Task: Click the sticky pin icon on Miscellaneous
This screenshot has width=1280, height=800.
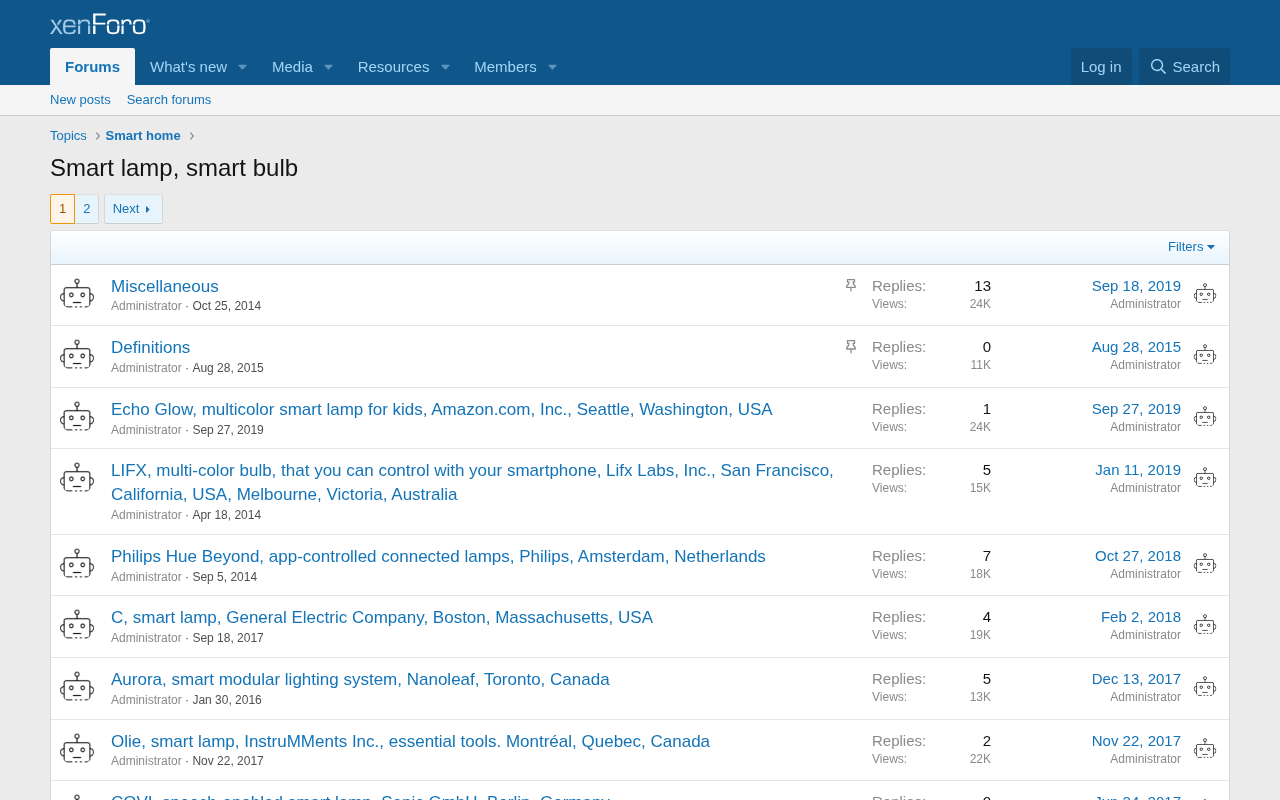Action: 851,285
